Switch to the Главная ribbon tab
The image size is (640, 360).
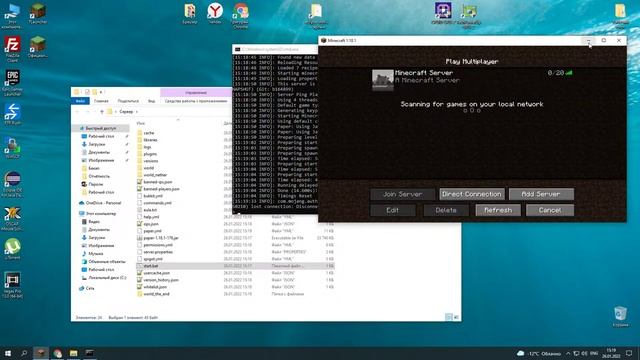101,101
